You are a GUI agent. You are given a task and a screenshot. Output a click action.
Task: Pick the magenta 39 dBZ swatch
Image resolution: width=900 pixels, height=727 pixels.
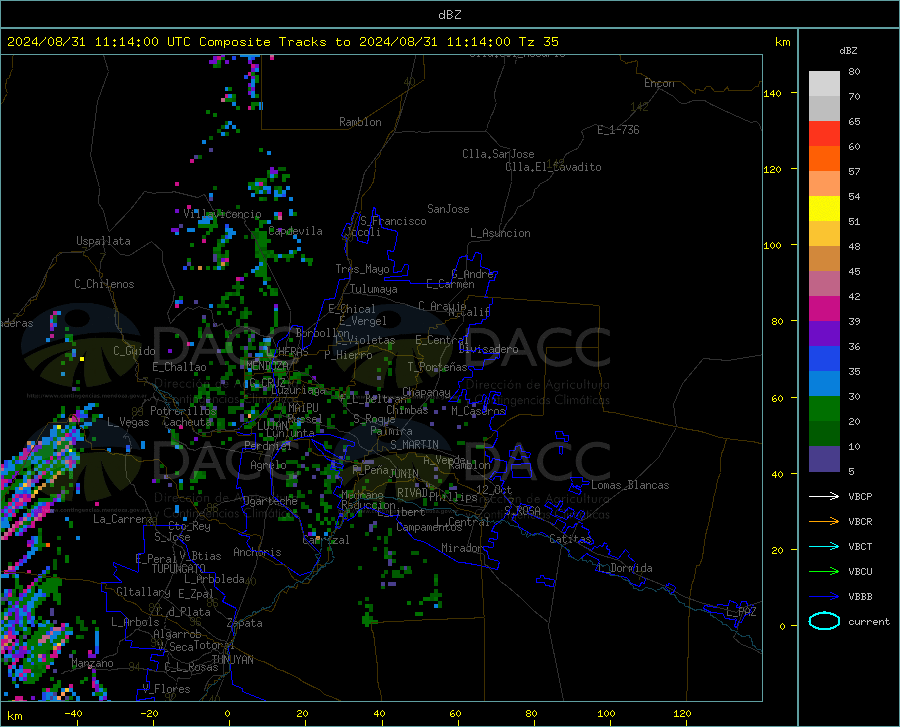point(824,309)
